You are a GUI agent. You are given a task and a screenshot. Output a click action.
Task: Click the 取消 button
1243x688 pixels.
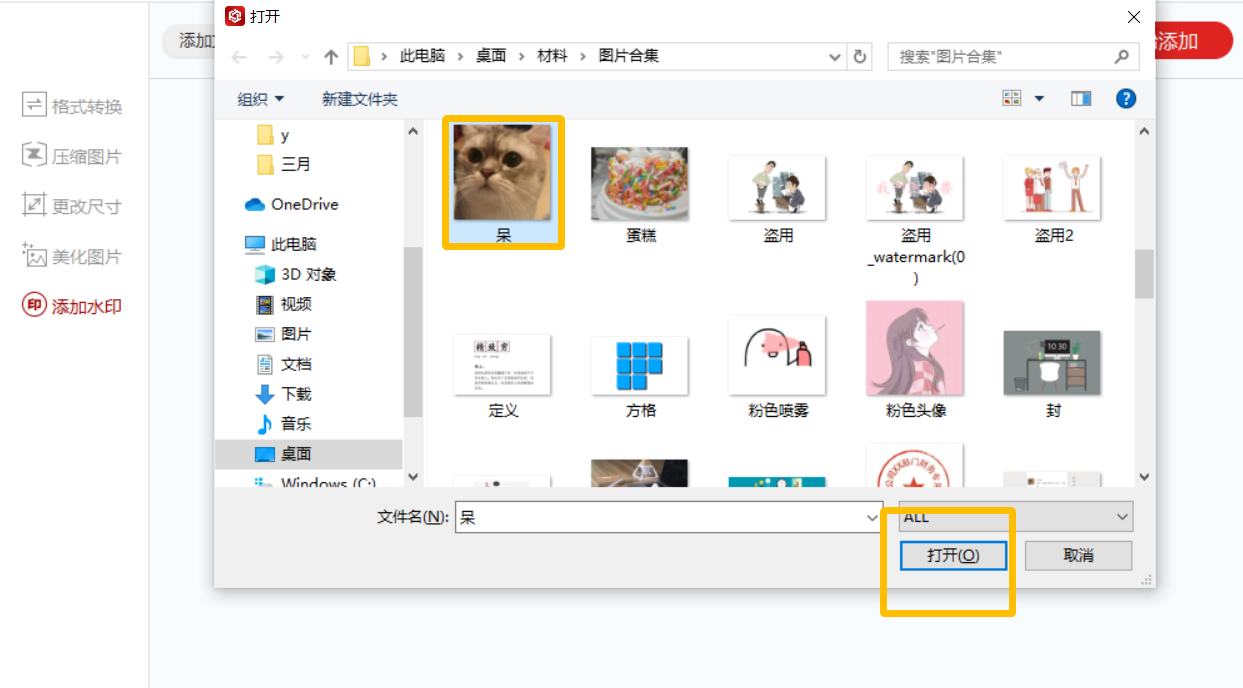(1078, 556)
